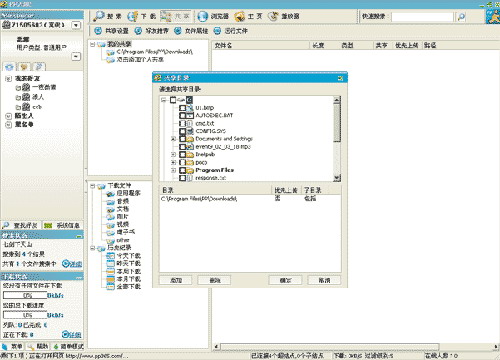Click the OK button in share directory dialog
The width and height of the screenshot is (500, 360).
tap(286, 280)
